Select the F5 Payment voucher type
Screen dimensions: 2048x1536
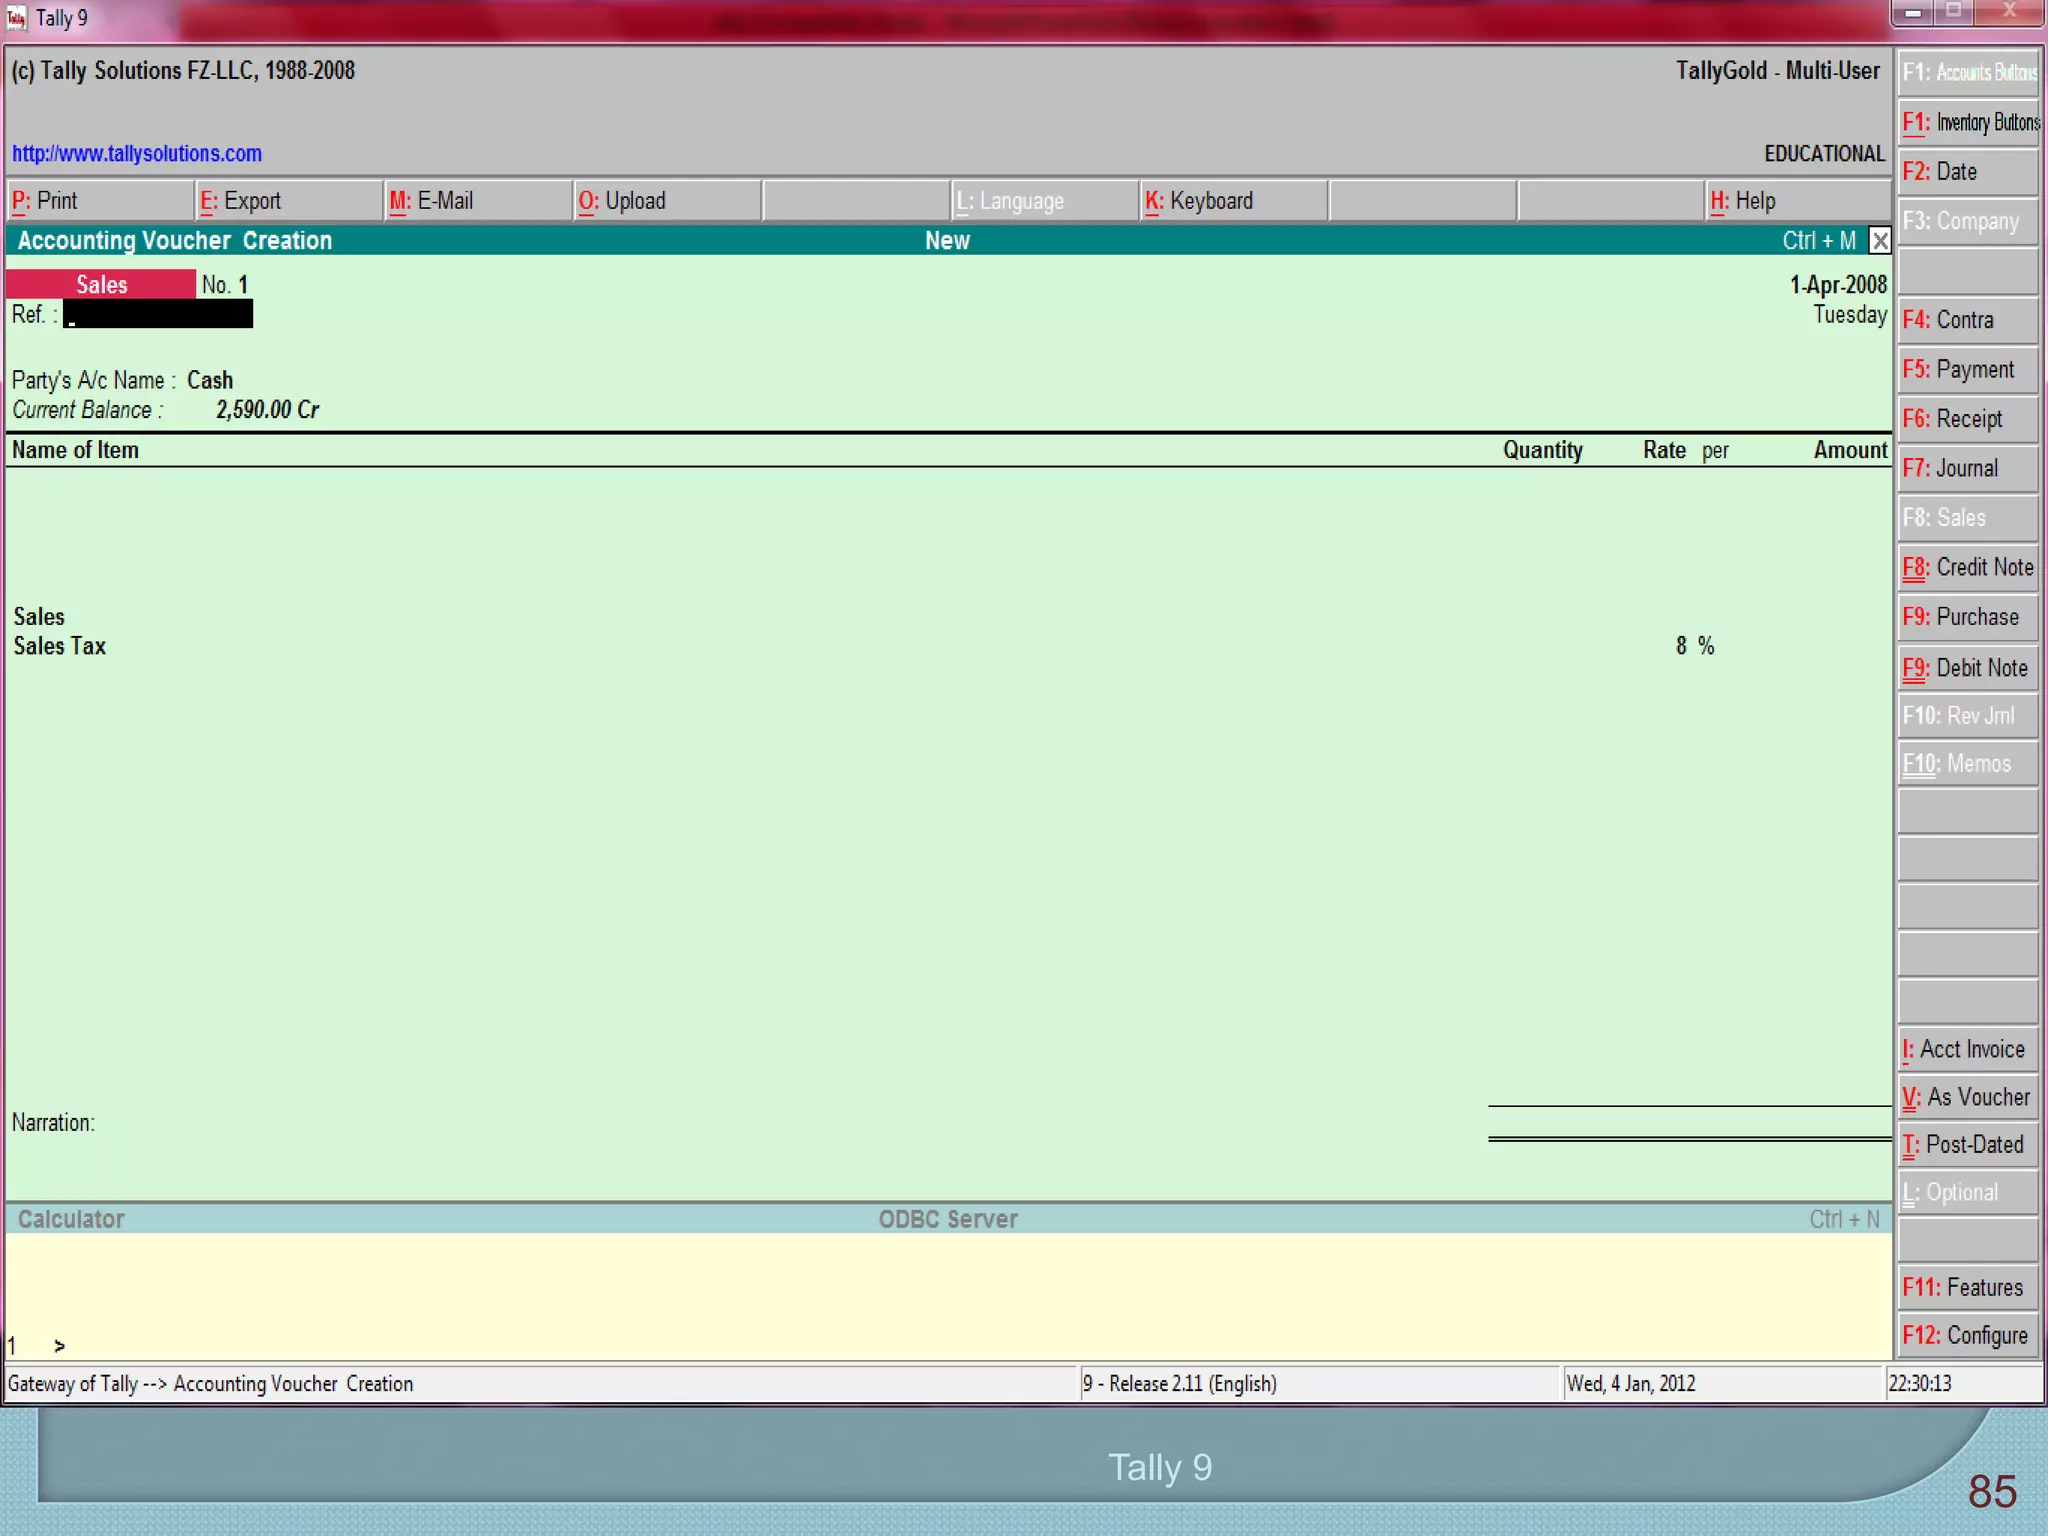[x=1966, y=370]
